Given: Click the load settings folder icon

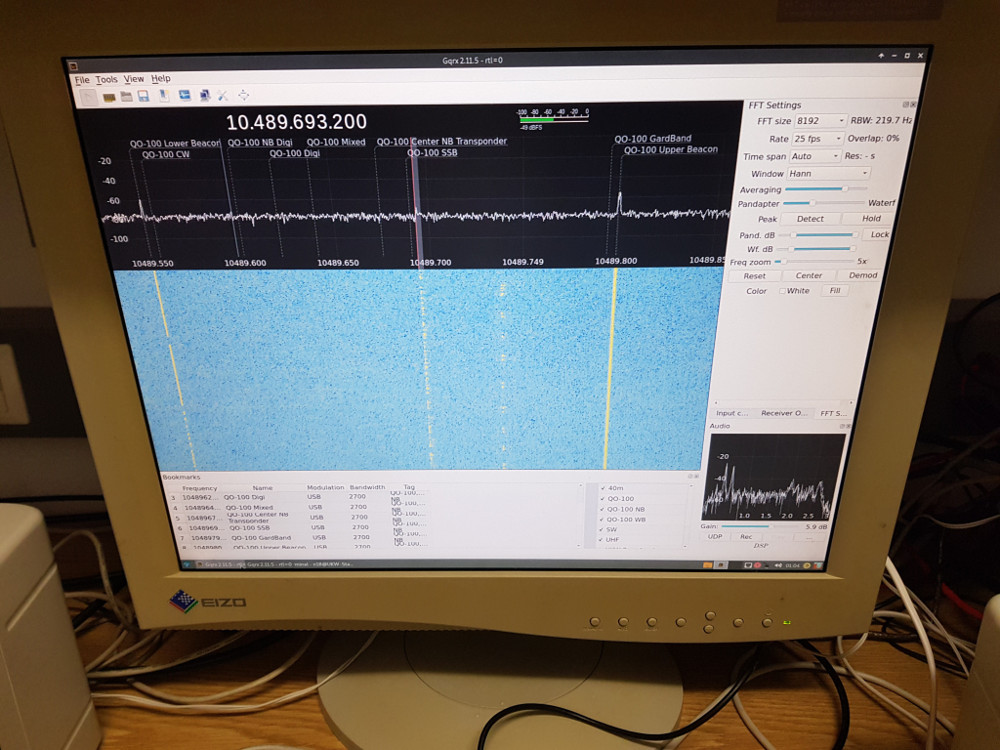Looking at the screenshot, I should 127,96.
